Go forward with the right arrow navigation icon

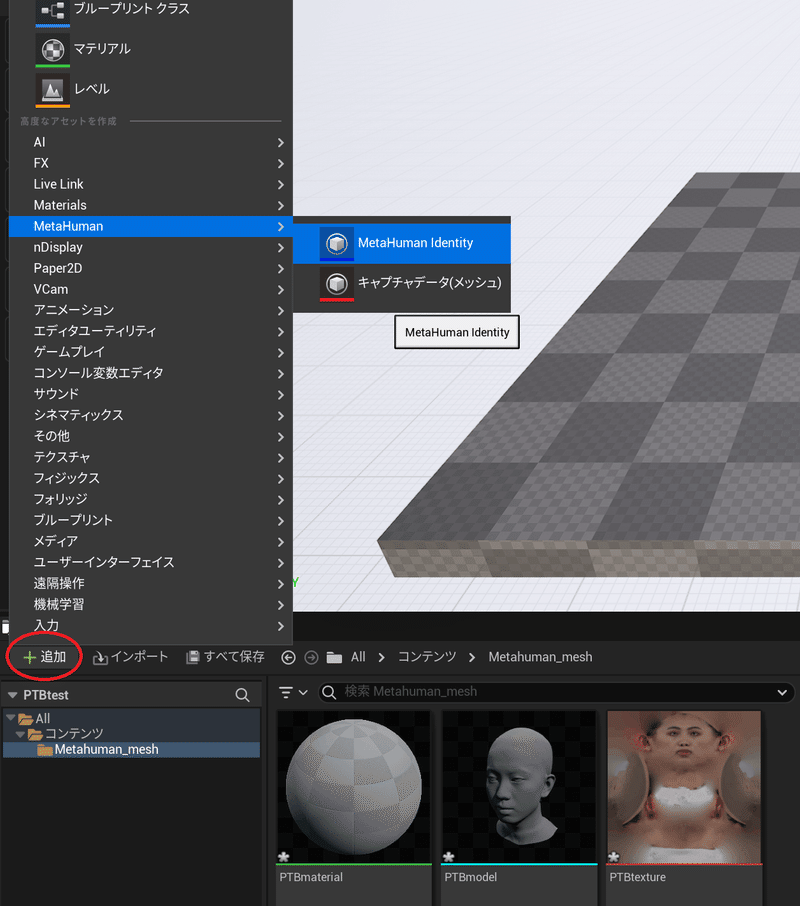click(311, 658)
